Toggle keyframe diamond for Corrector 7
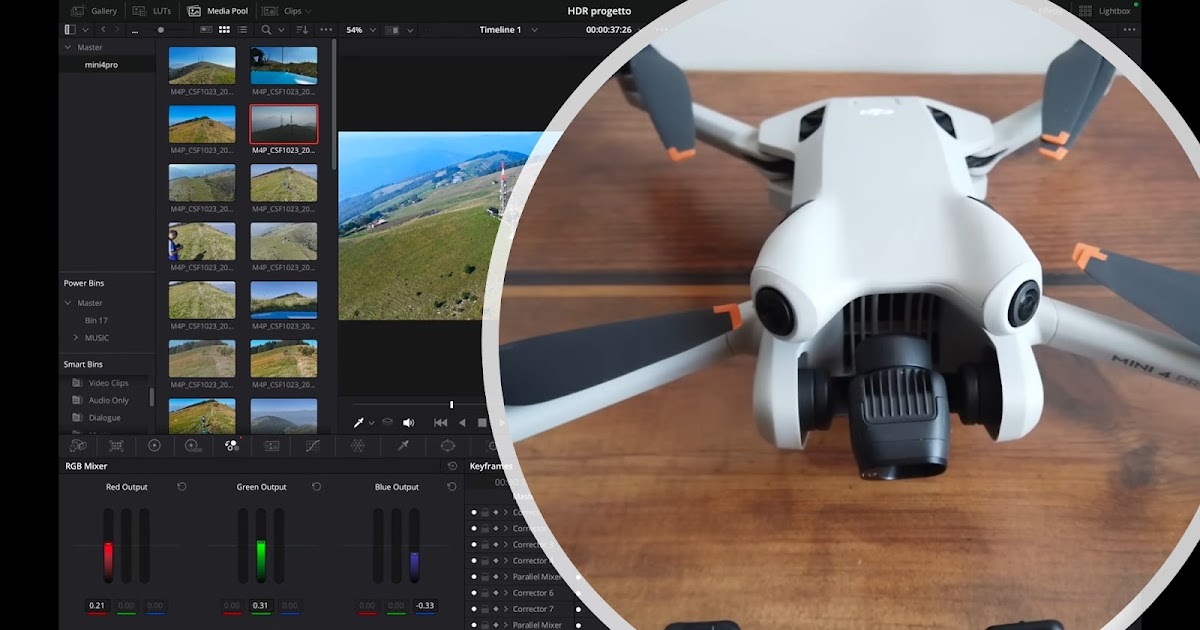 (x=495, y=609)
